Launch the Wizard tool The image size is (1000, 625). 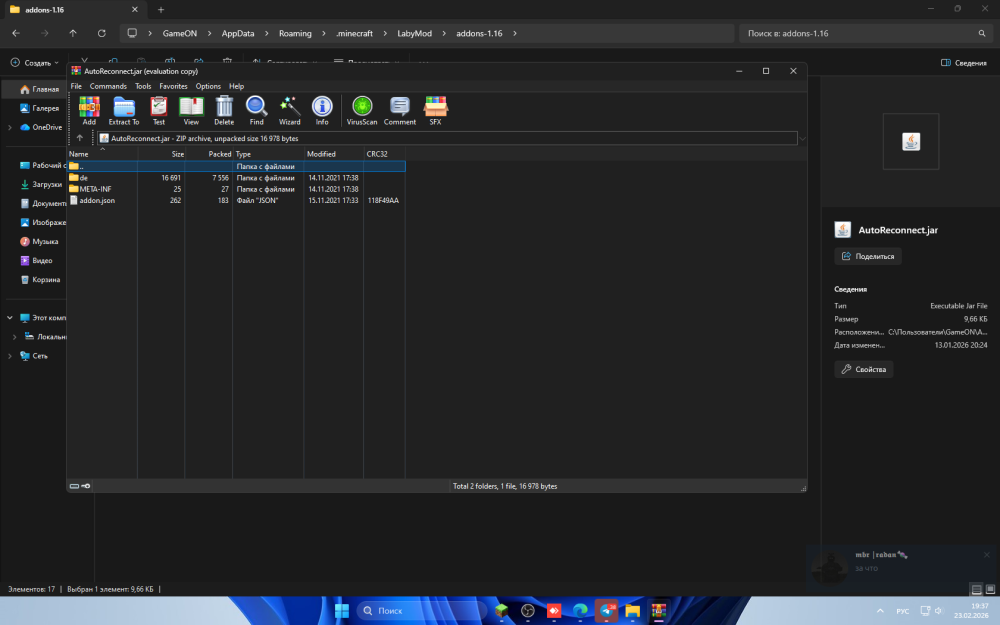coord(290,110)
